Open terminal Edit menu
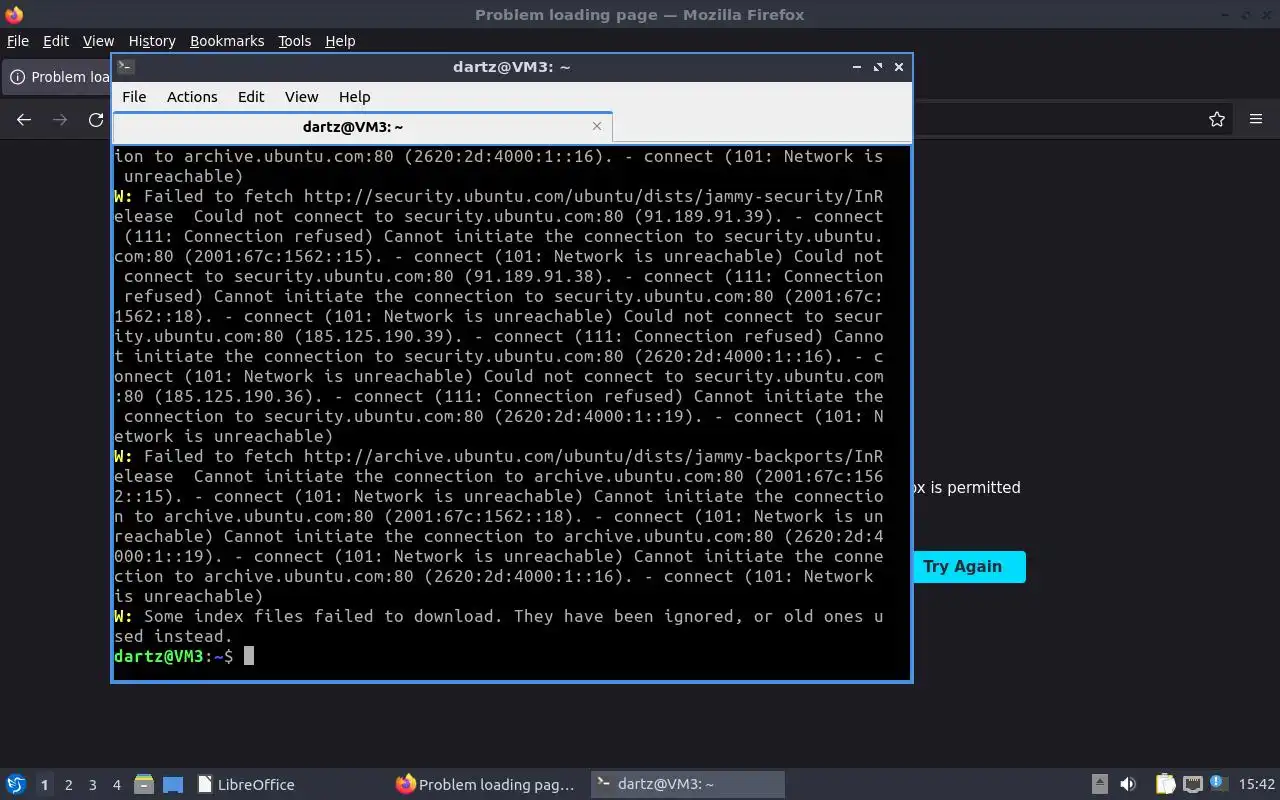This screenshot has width=1280, height=800. pyautogui.click(x=251, y=97)
